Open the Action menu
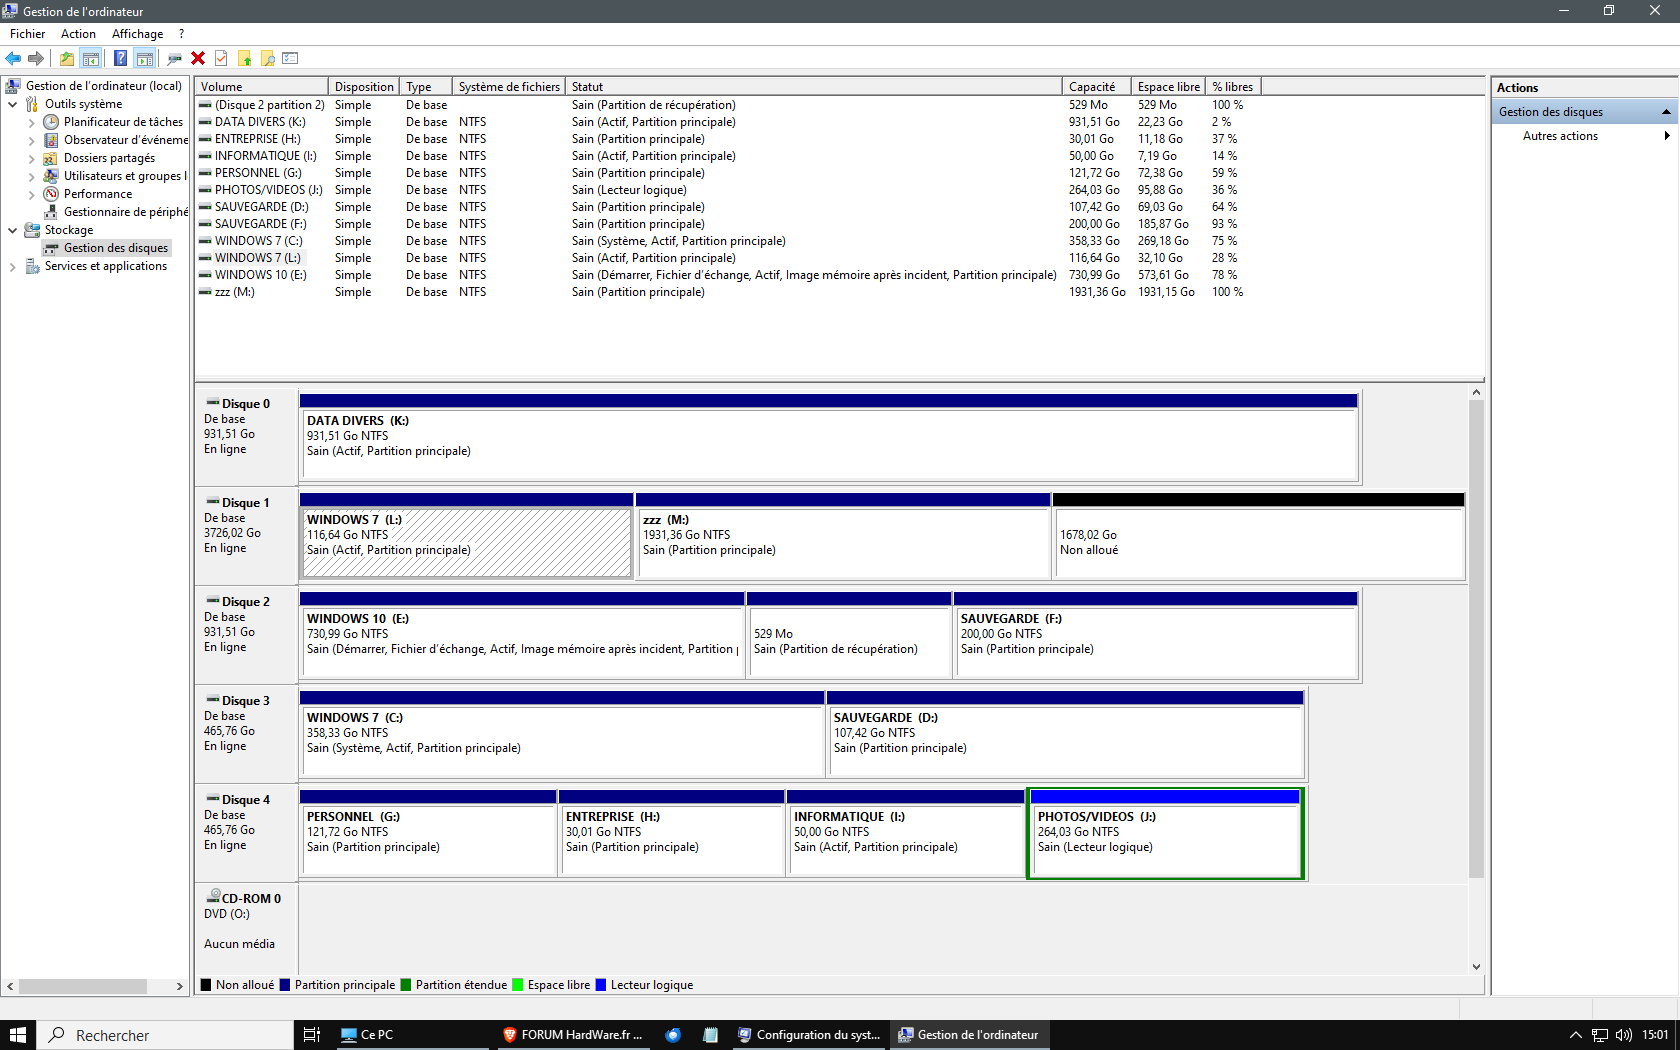Screen dimensions: 1680x1050 point(78,34)
